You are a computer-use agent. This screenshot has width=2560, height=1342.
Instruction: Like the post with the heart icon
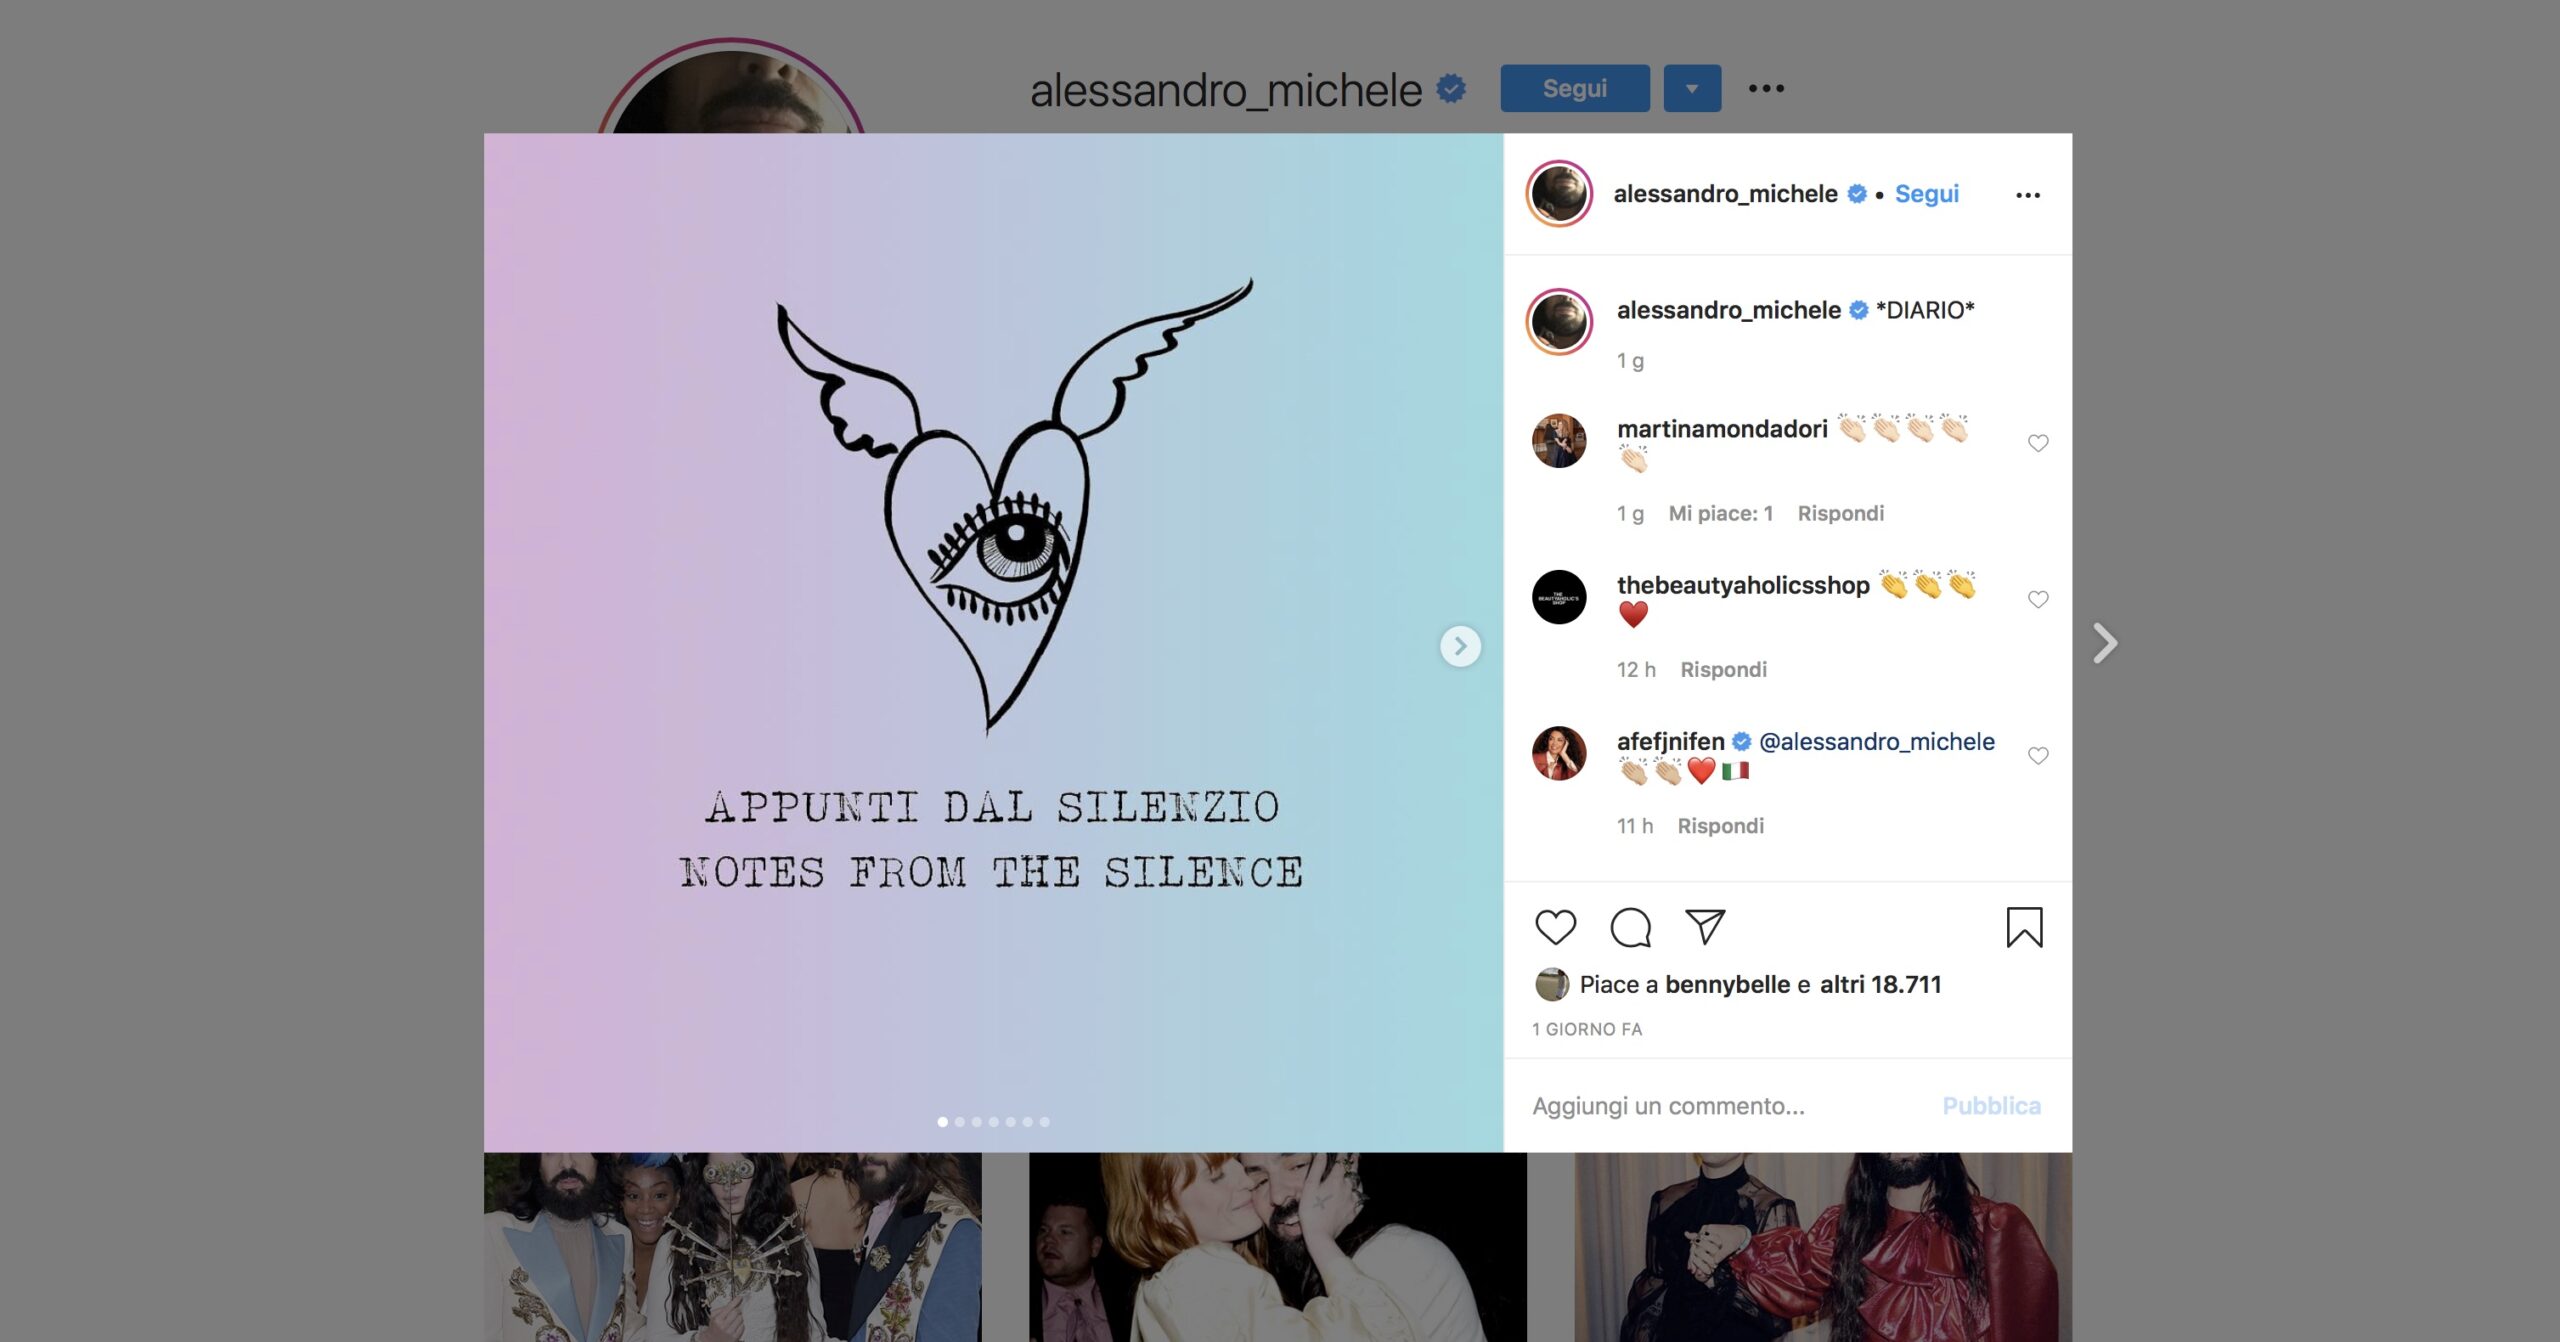[1555, 927]
